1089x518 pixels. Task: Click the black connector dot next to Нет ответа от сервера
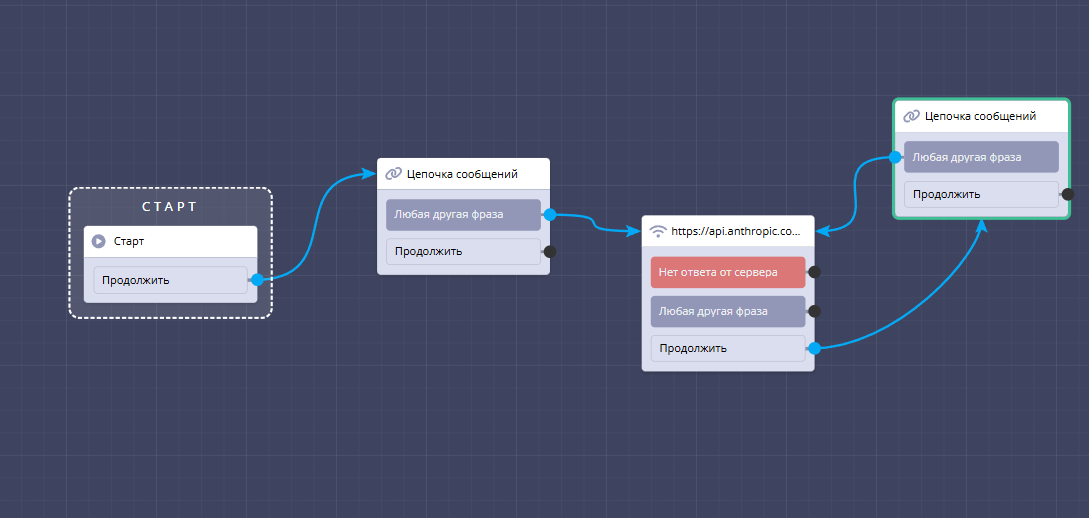tap(814, 272)
